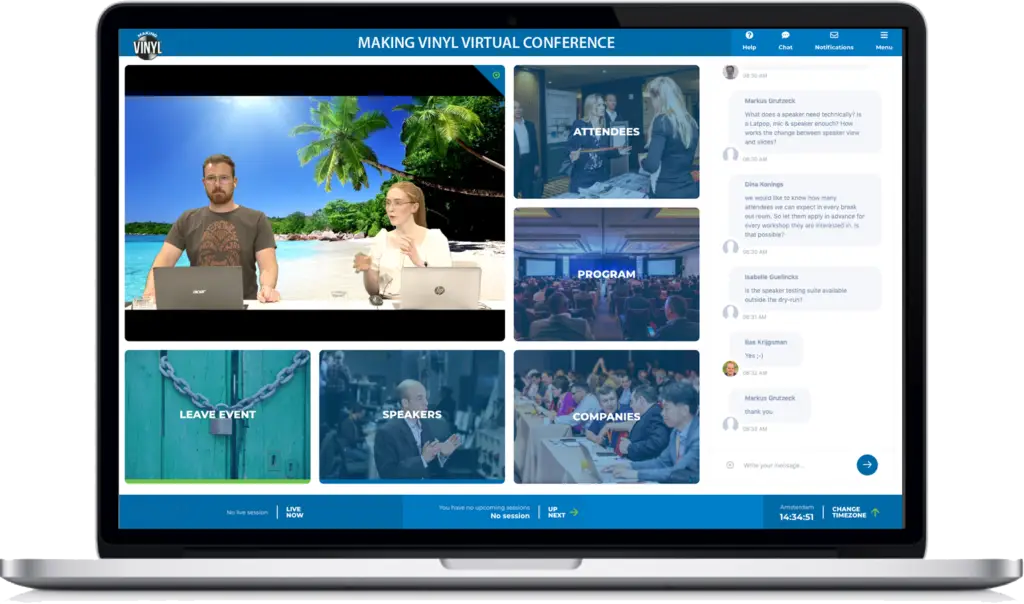Click the green icon in the video corner
Viewport: 1024px width, 604px height.
coord(496,75)
